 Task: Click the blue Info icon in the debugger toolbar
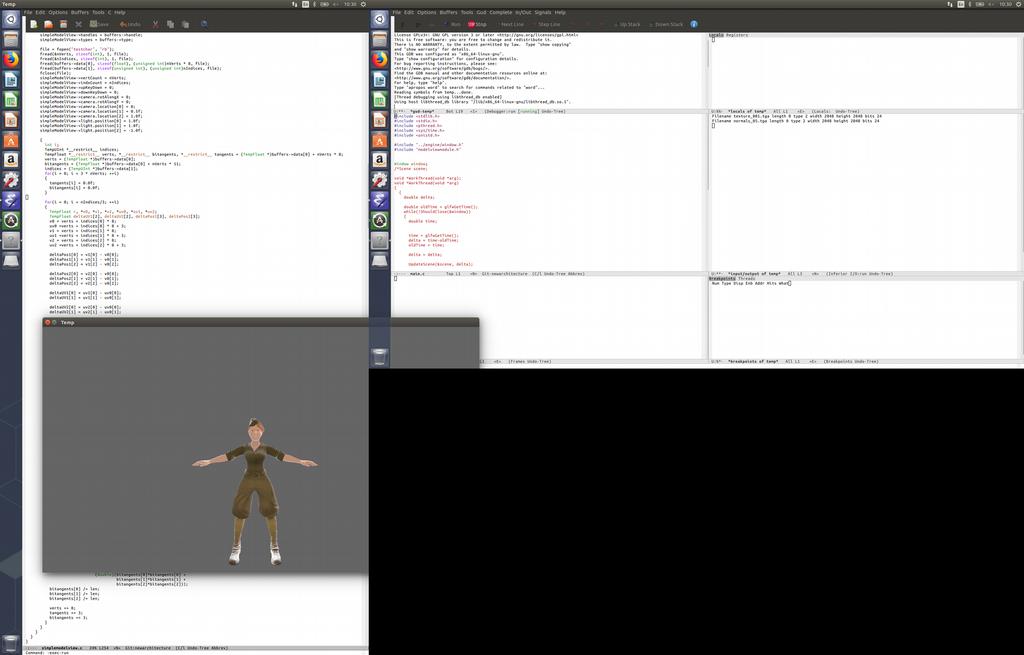694,24
